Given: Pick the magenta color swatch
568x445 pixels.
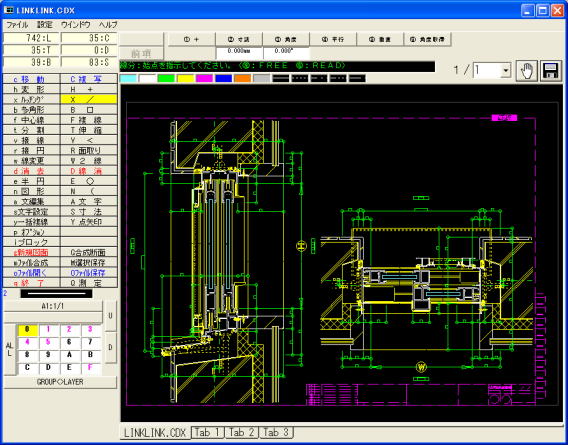Looking at the screenshot, I should 204,78.
